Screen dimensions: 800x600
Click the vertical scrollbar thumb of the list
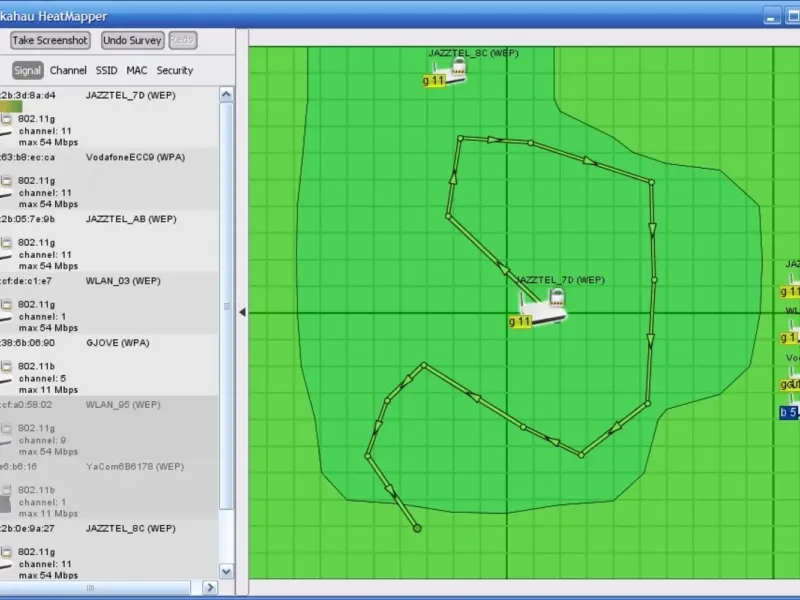pyautogui.click(x=227, y=306)
